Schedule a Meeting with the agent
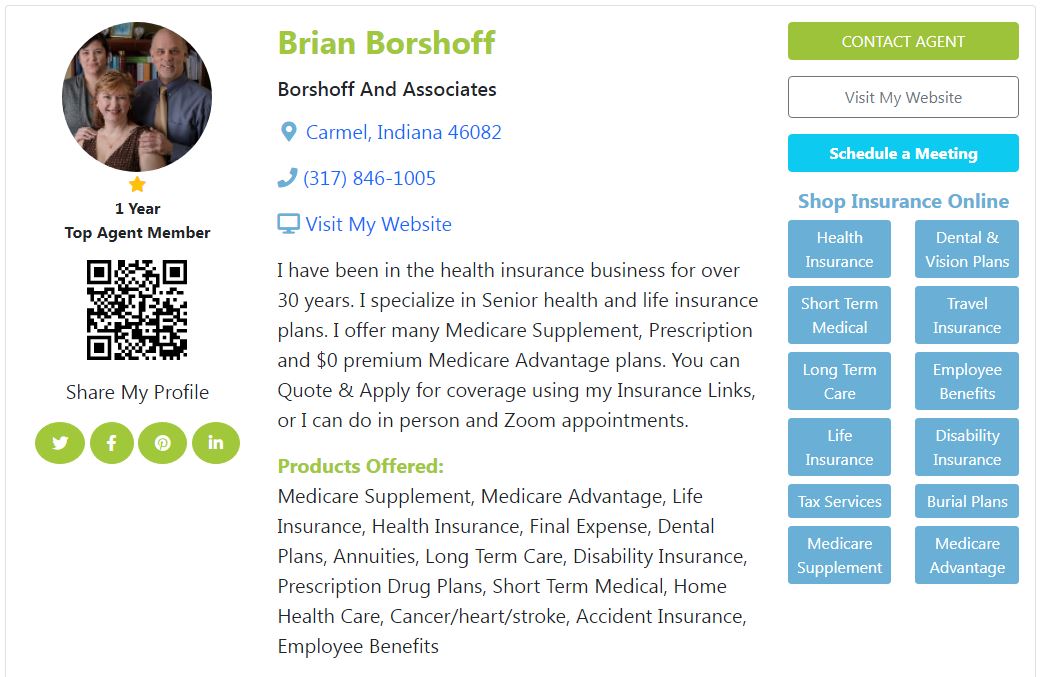 (903, 154)
